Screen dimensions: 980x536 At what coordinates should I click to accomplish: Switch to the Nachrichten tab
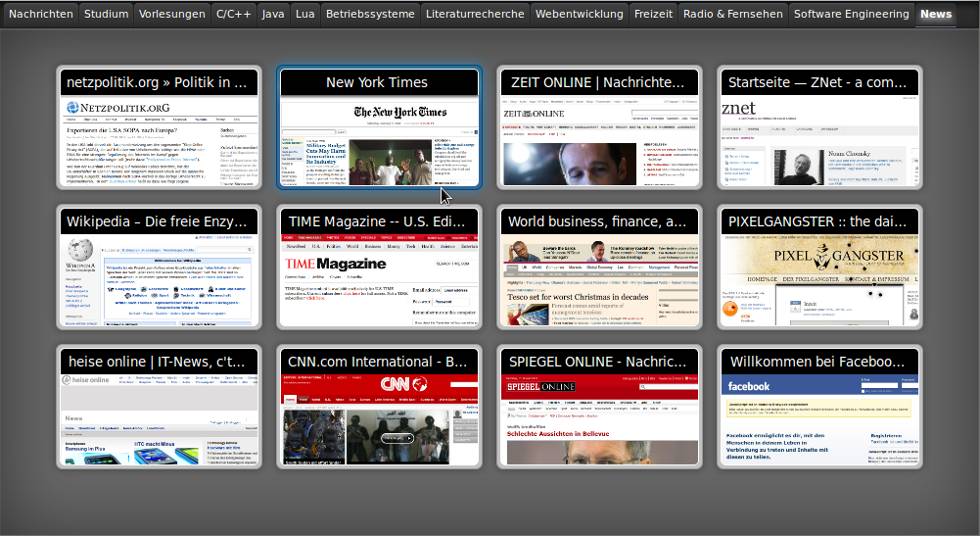[40, 14]
